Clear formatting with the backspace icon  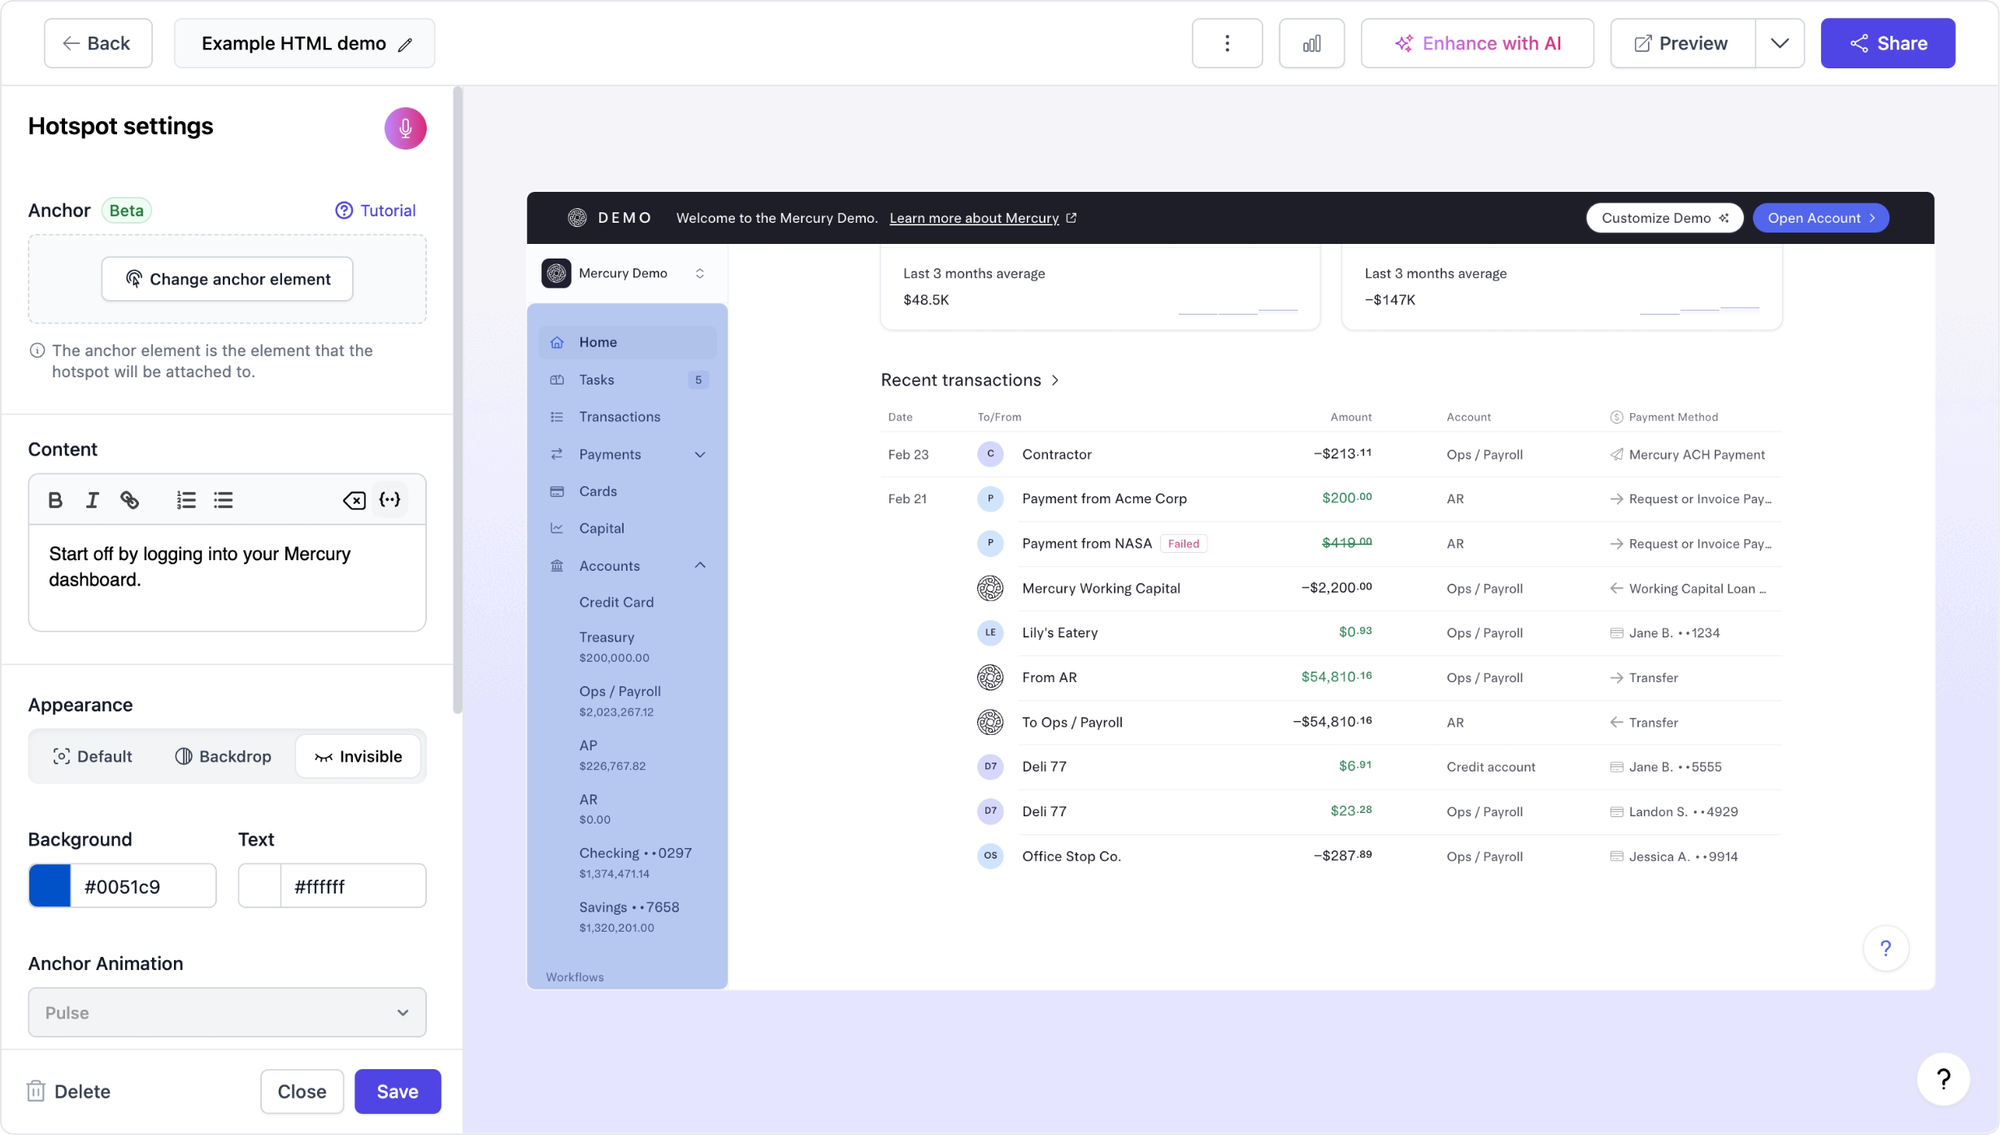tap(354, 500)
